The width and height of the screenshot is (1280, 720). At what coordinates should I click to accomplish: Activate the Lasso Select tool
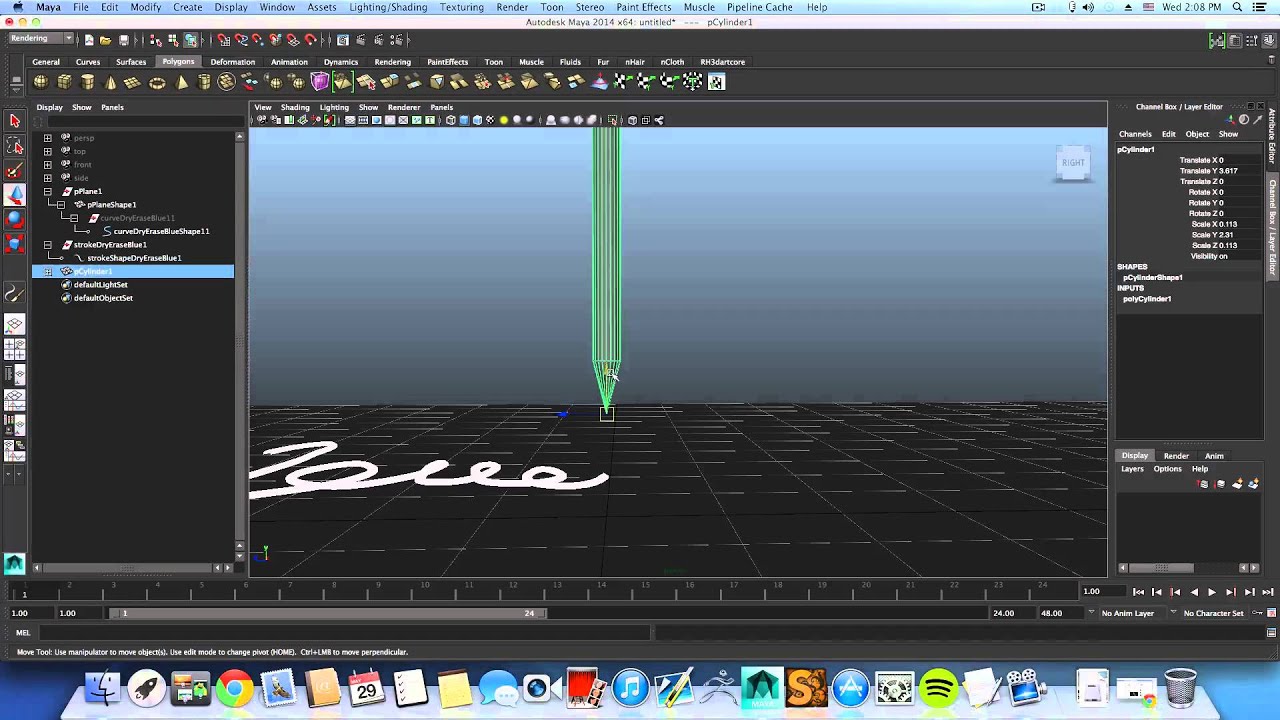[14, 146]
